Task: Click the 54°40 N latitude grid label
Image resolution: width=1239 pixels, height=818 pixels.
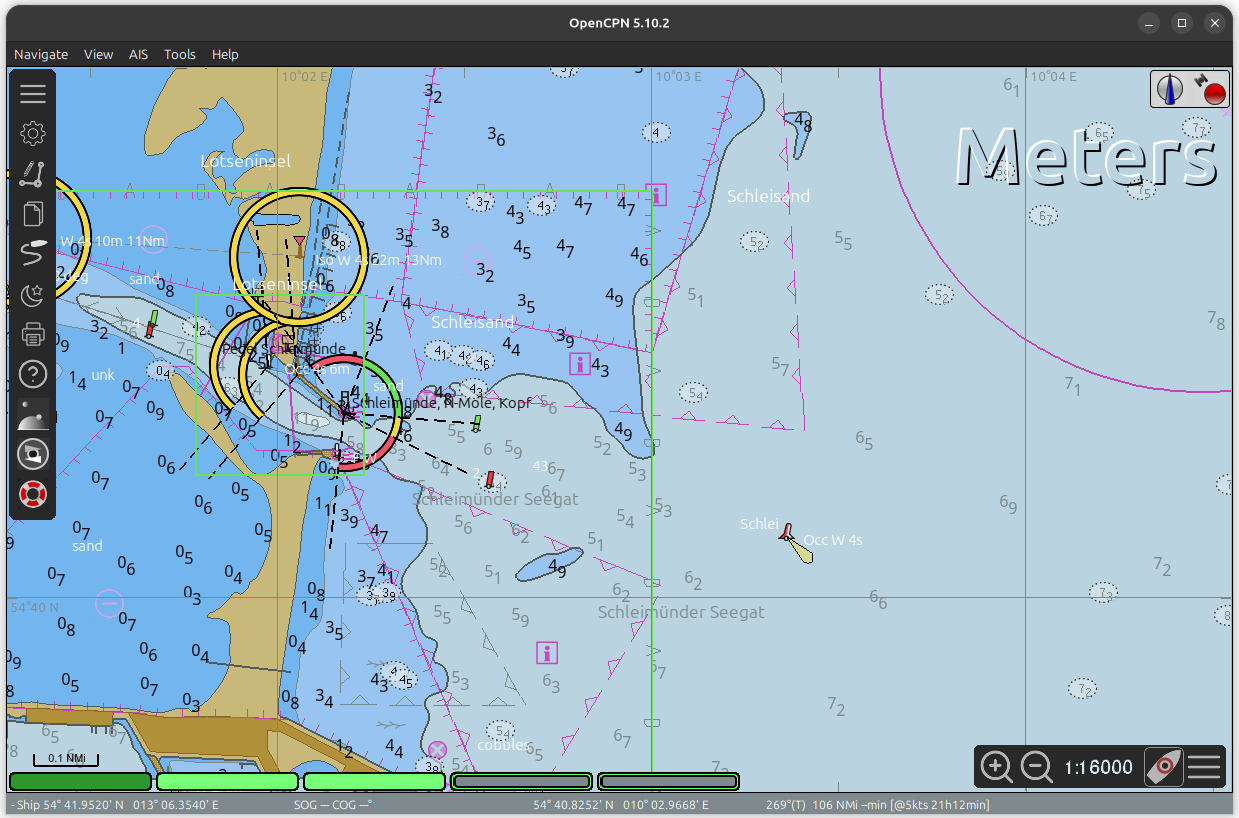Action: (x=35, y=607)
